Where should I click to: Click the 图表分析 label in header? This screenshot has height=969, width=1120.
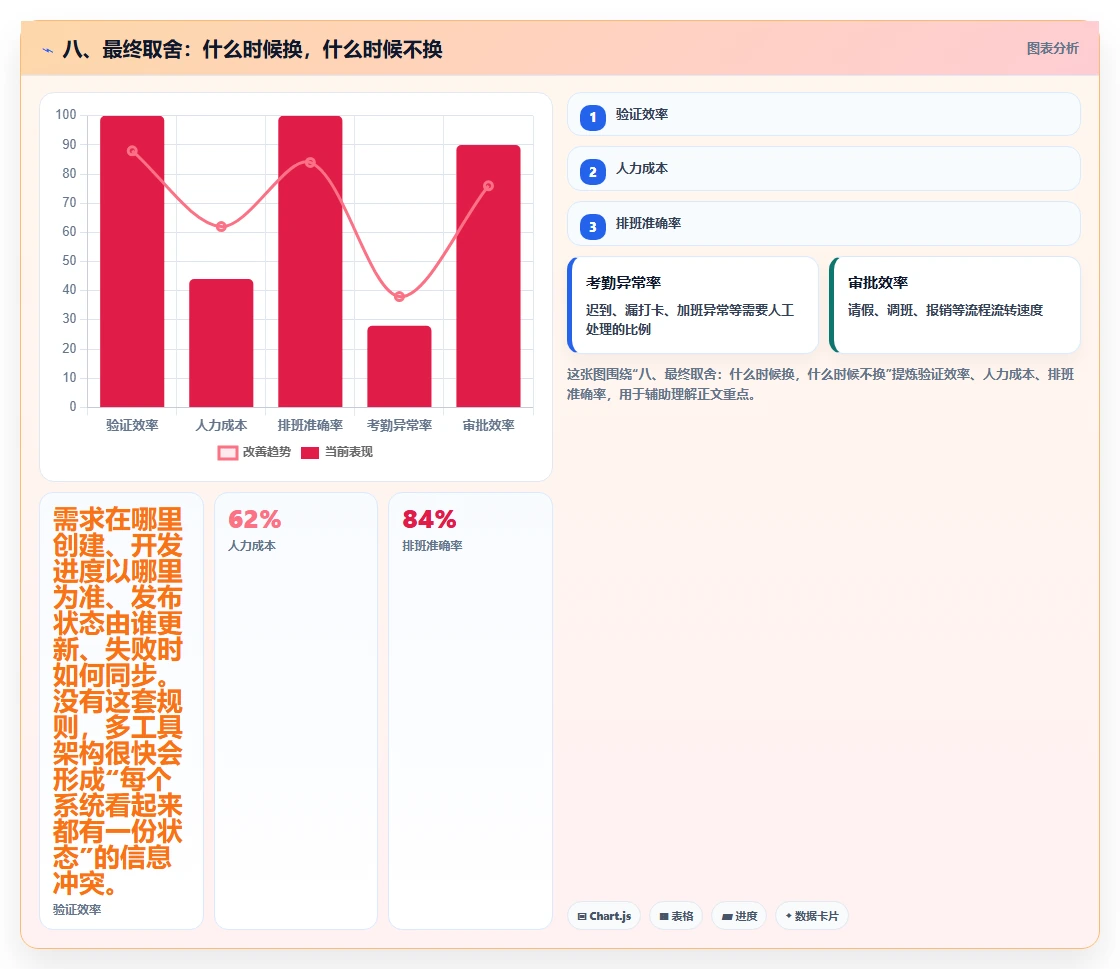[x=1052, y=49]
